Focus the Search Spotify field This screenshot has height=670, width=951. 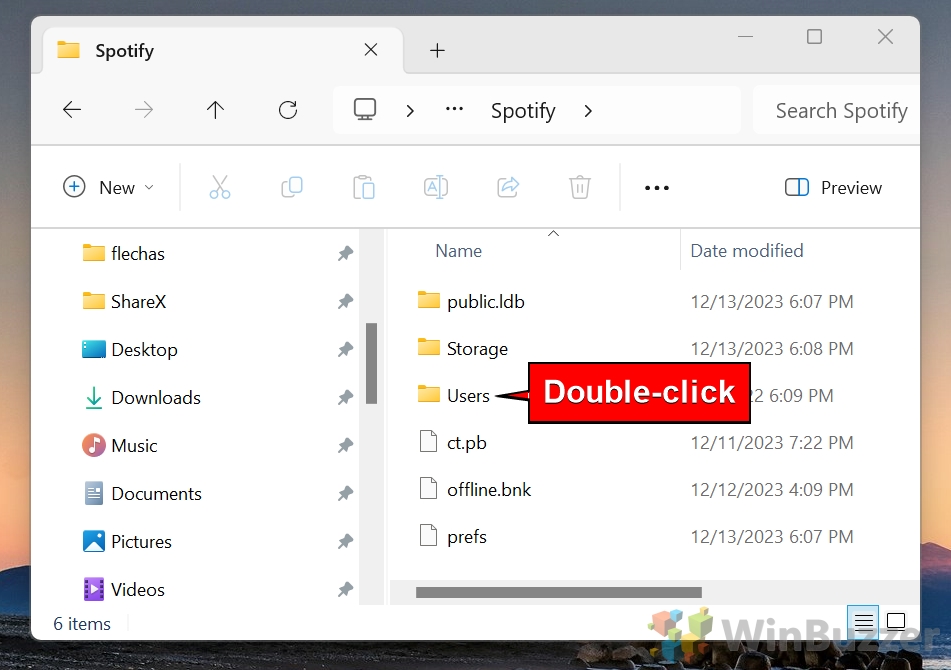837,110
